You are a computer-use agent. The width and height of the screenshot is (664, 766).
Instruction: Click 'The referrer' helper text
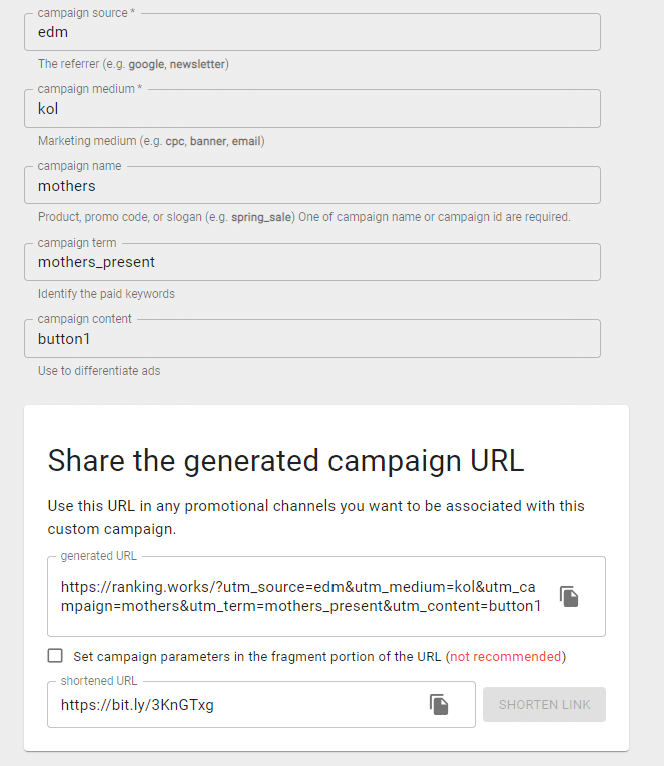tap(133, 64)
